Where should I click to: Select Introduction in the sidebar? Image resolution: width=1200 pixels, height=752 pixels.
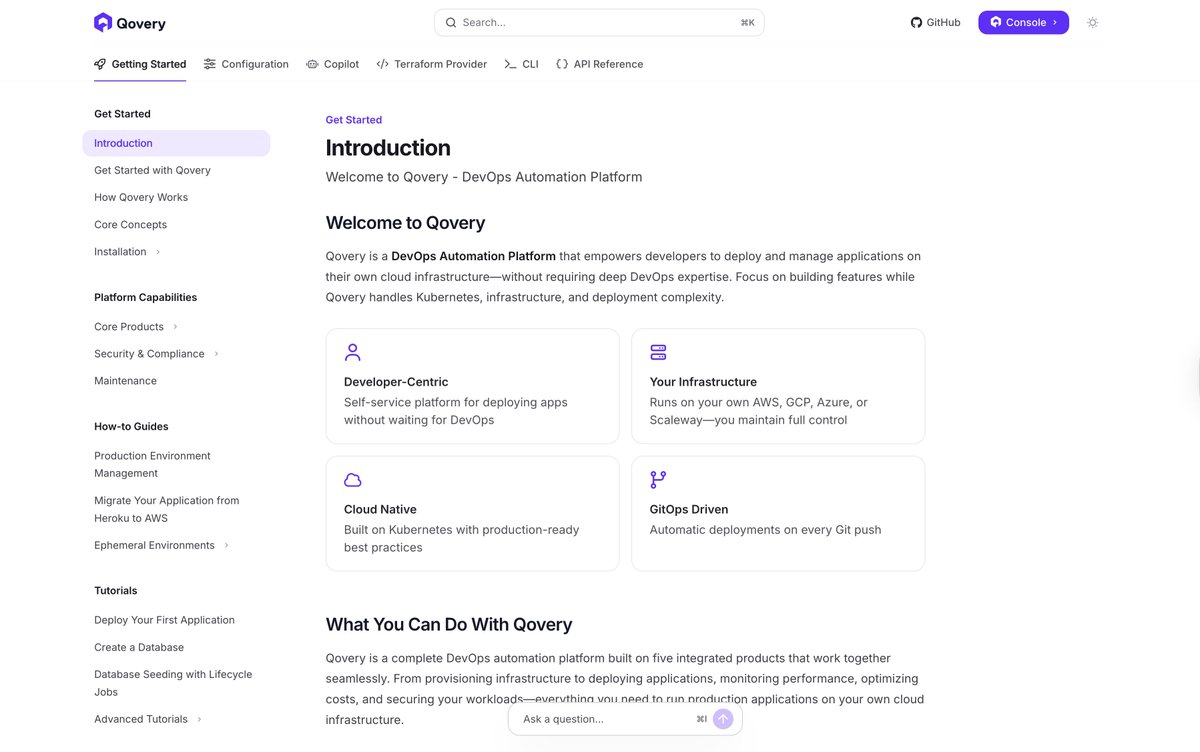[x=176, y=143]
